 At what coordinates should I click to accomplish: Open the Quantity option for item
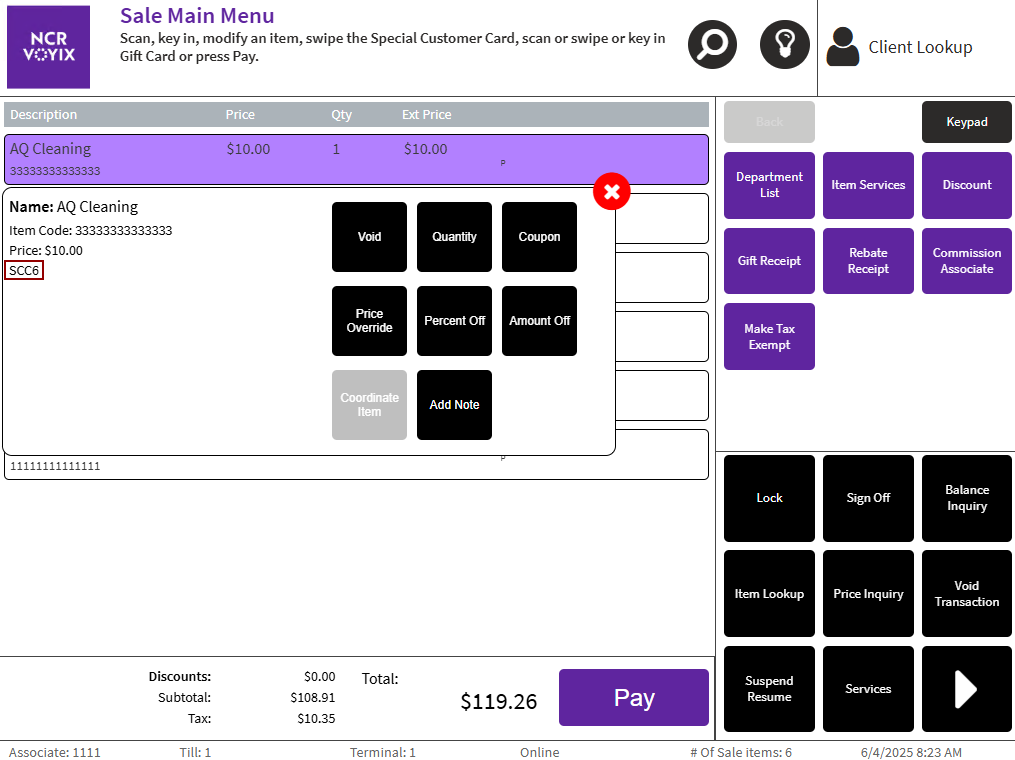coord(454,237)
